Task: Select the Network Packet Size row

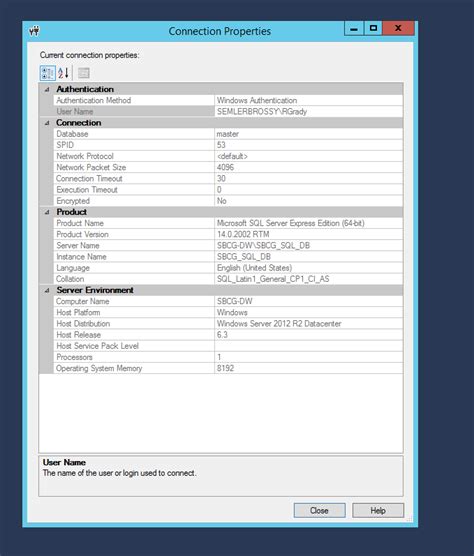Action: [x=228, y=167]
